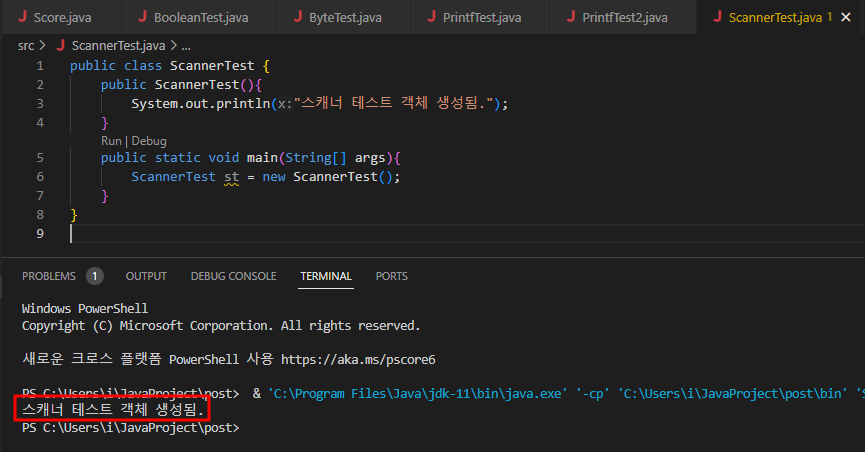
Task: Switch to the PrintfTest.java tab
Action: coord(480,17)
